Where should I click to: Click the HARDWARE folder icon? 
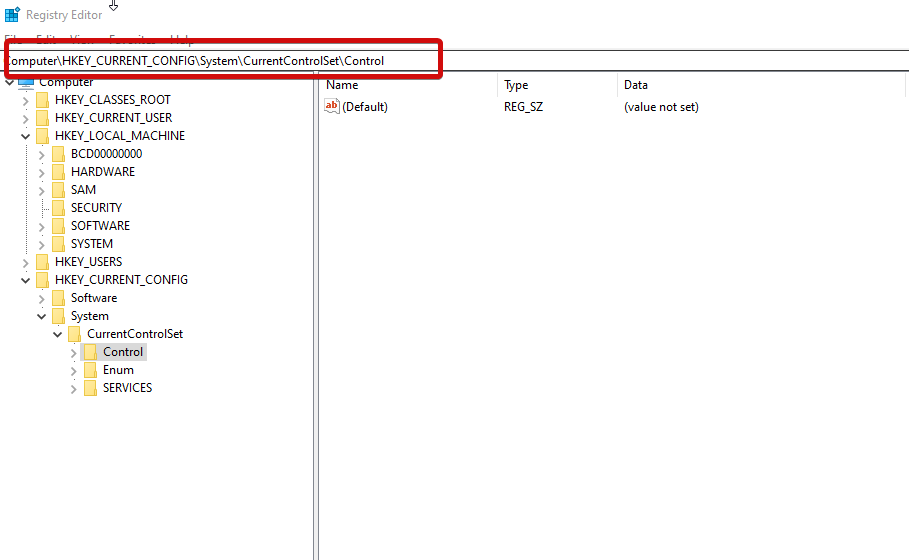(x=59, y=172)
